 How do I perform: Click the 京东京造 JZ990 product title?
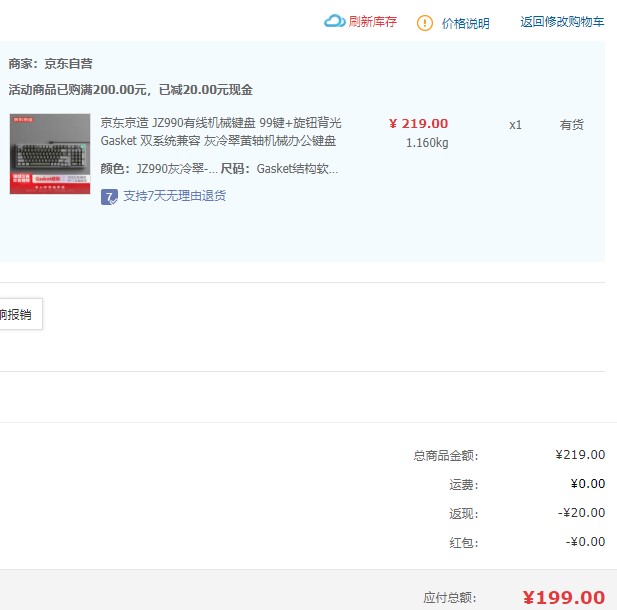pos(220,132)
